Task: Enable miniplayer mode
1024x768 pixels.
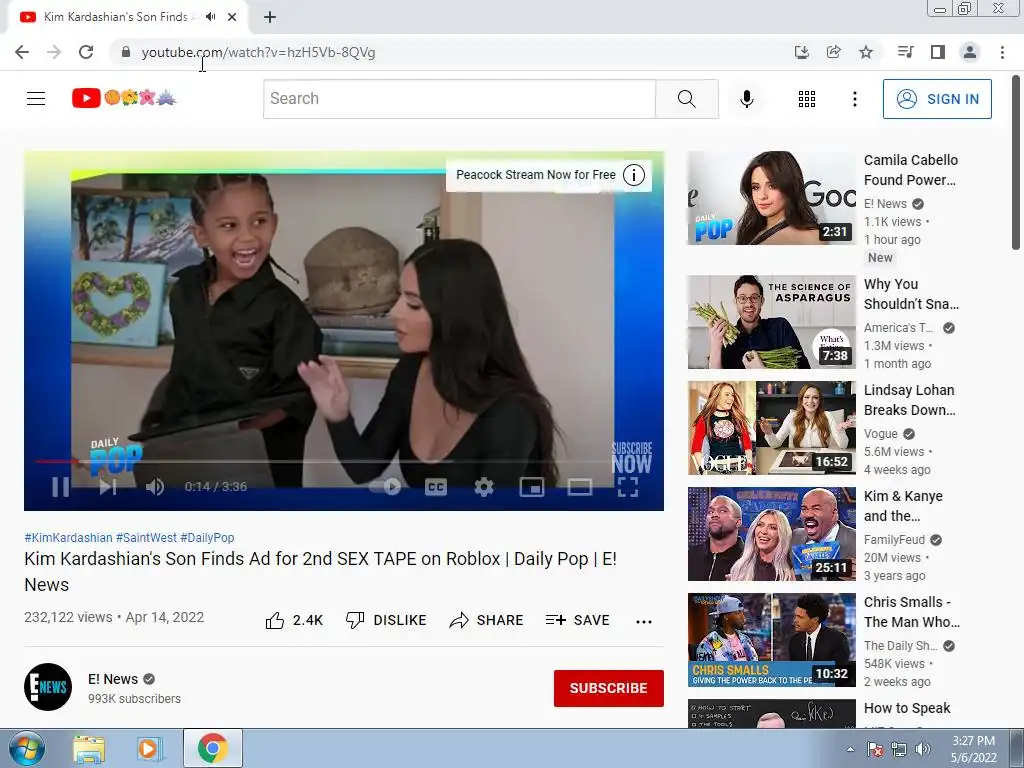Action: pyautogui.click(x=532, y=487)
